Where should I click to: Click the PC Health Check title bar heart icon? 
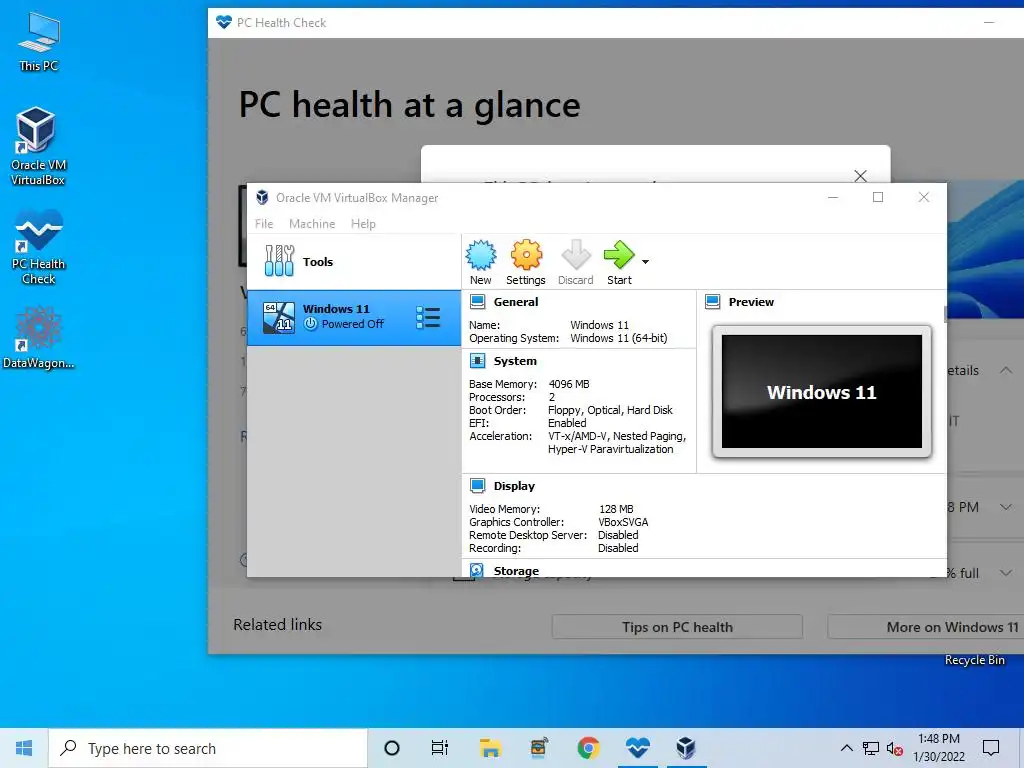pos(223,22)
